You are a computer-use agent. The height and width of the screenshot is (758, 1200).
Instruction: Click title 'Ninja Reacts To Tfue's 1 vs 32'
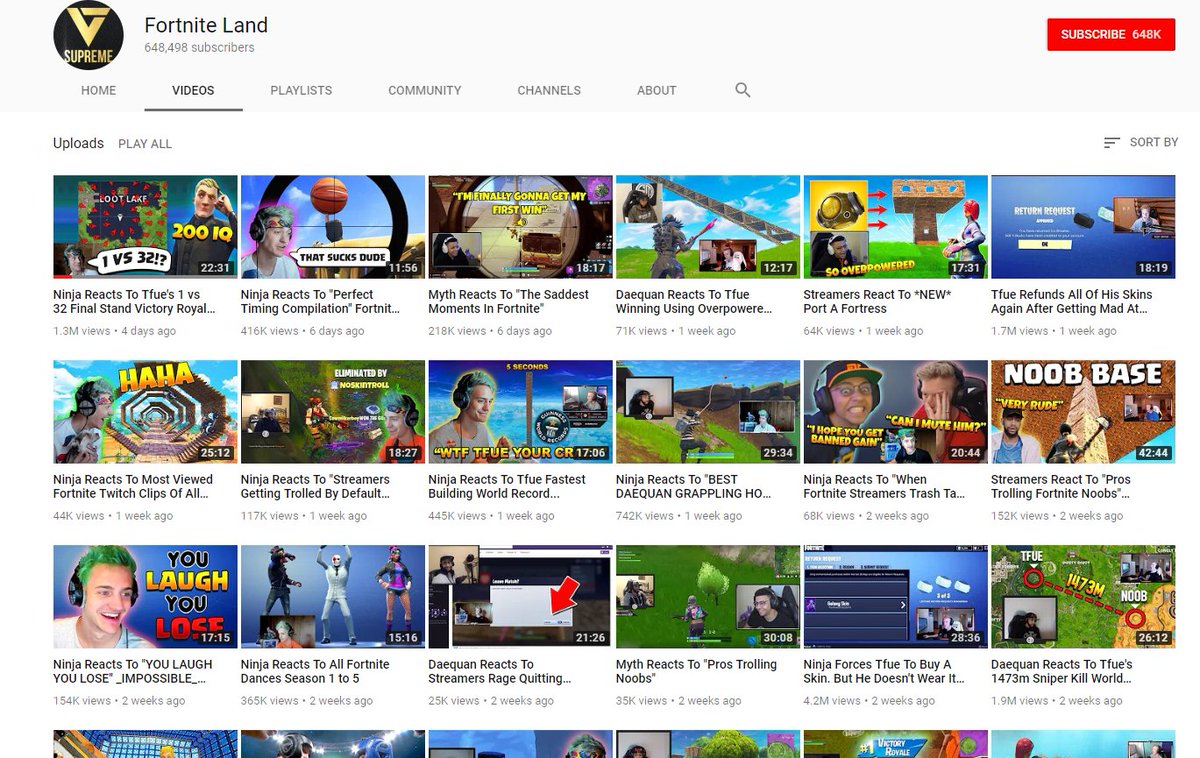(134, 302)
